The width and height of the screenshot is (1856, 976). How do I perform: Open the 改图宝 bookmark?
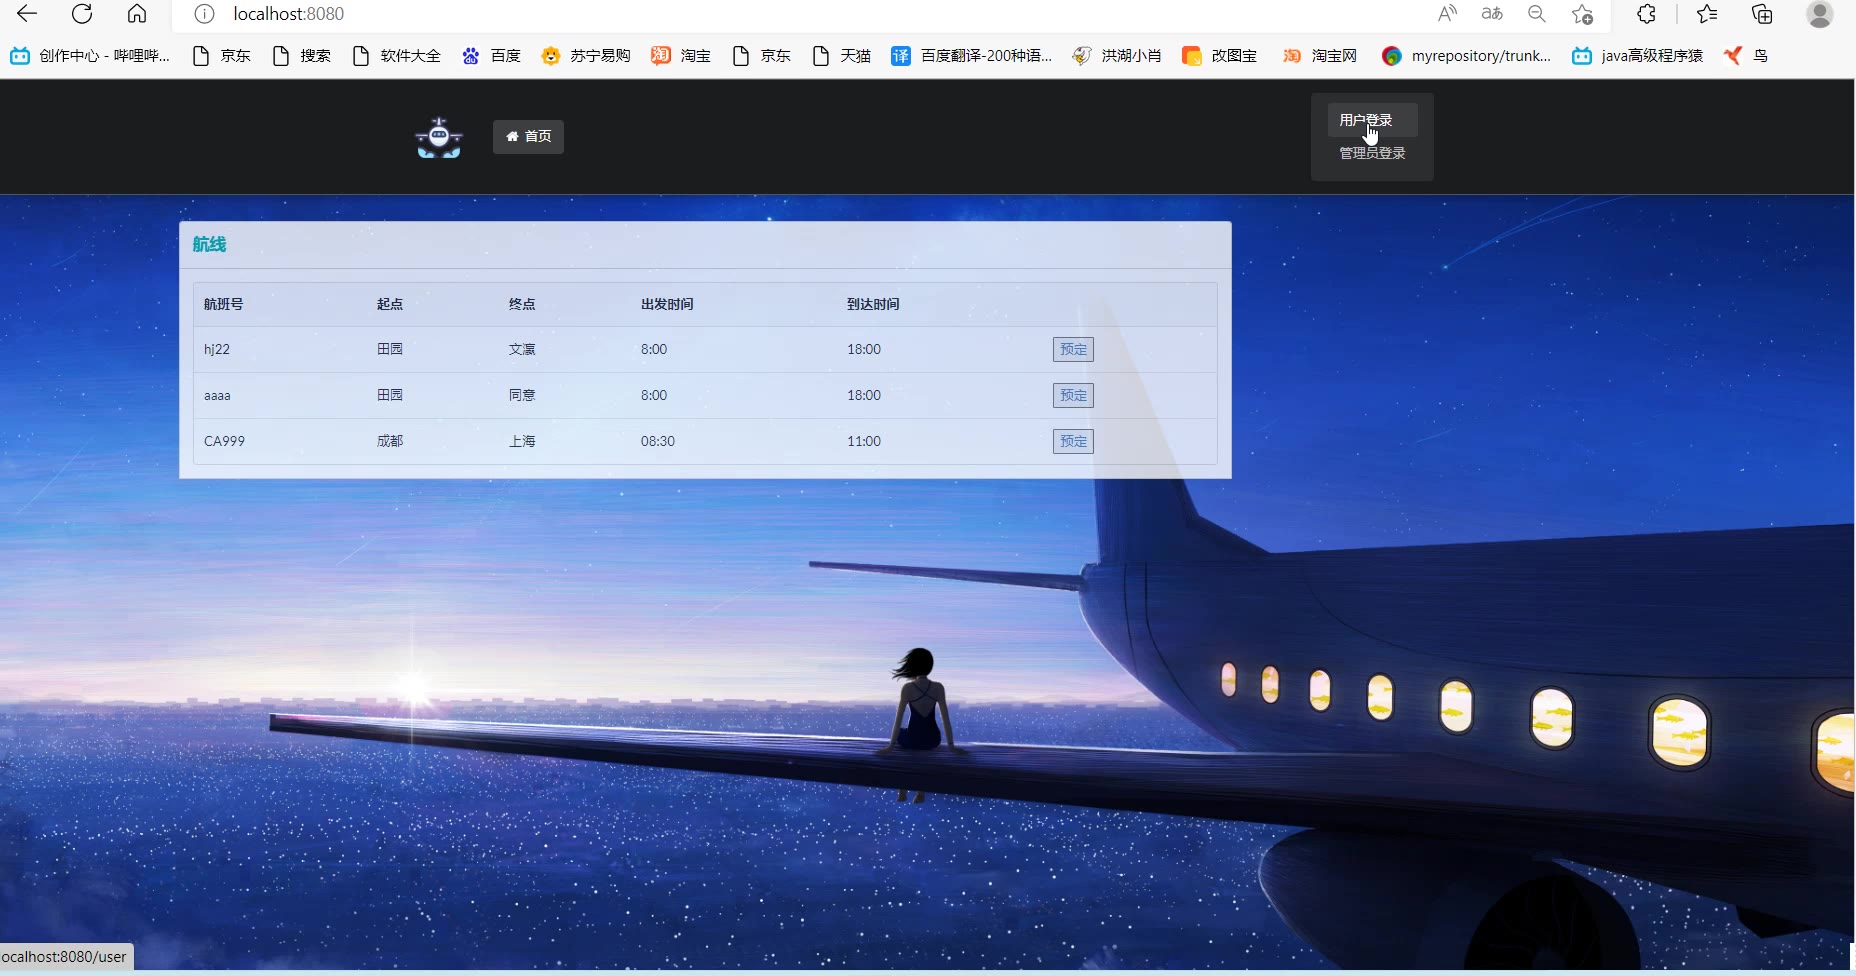tap(1219, 56)
